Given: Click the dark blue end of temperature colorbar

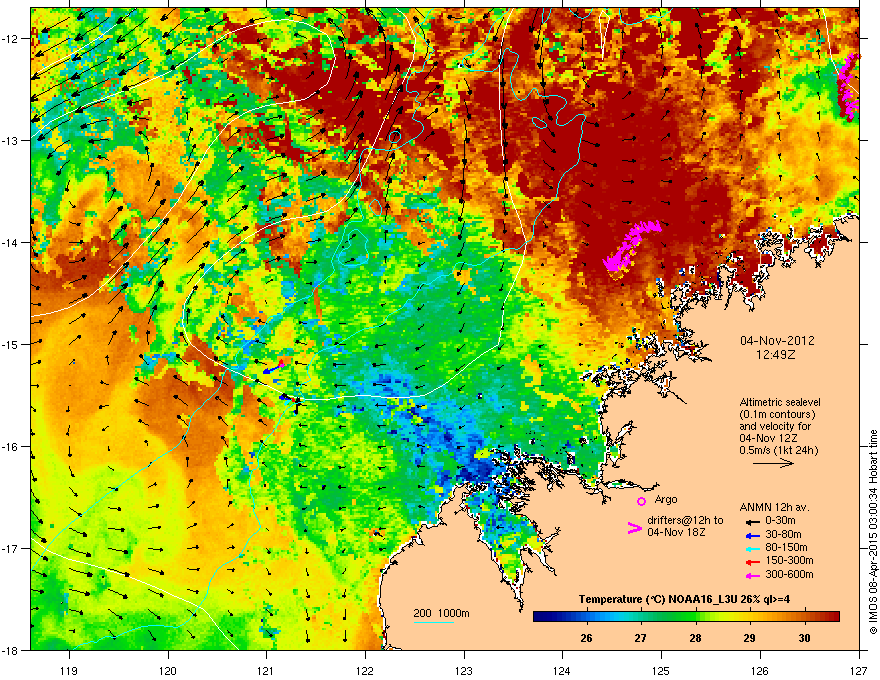Looking at the screenshot, I should coord(542,617).
